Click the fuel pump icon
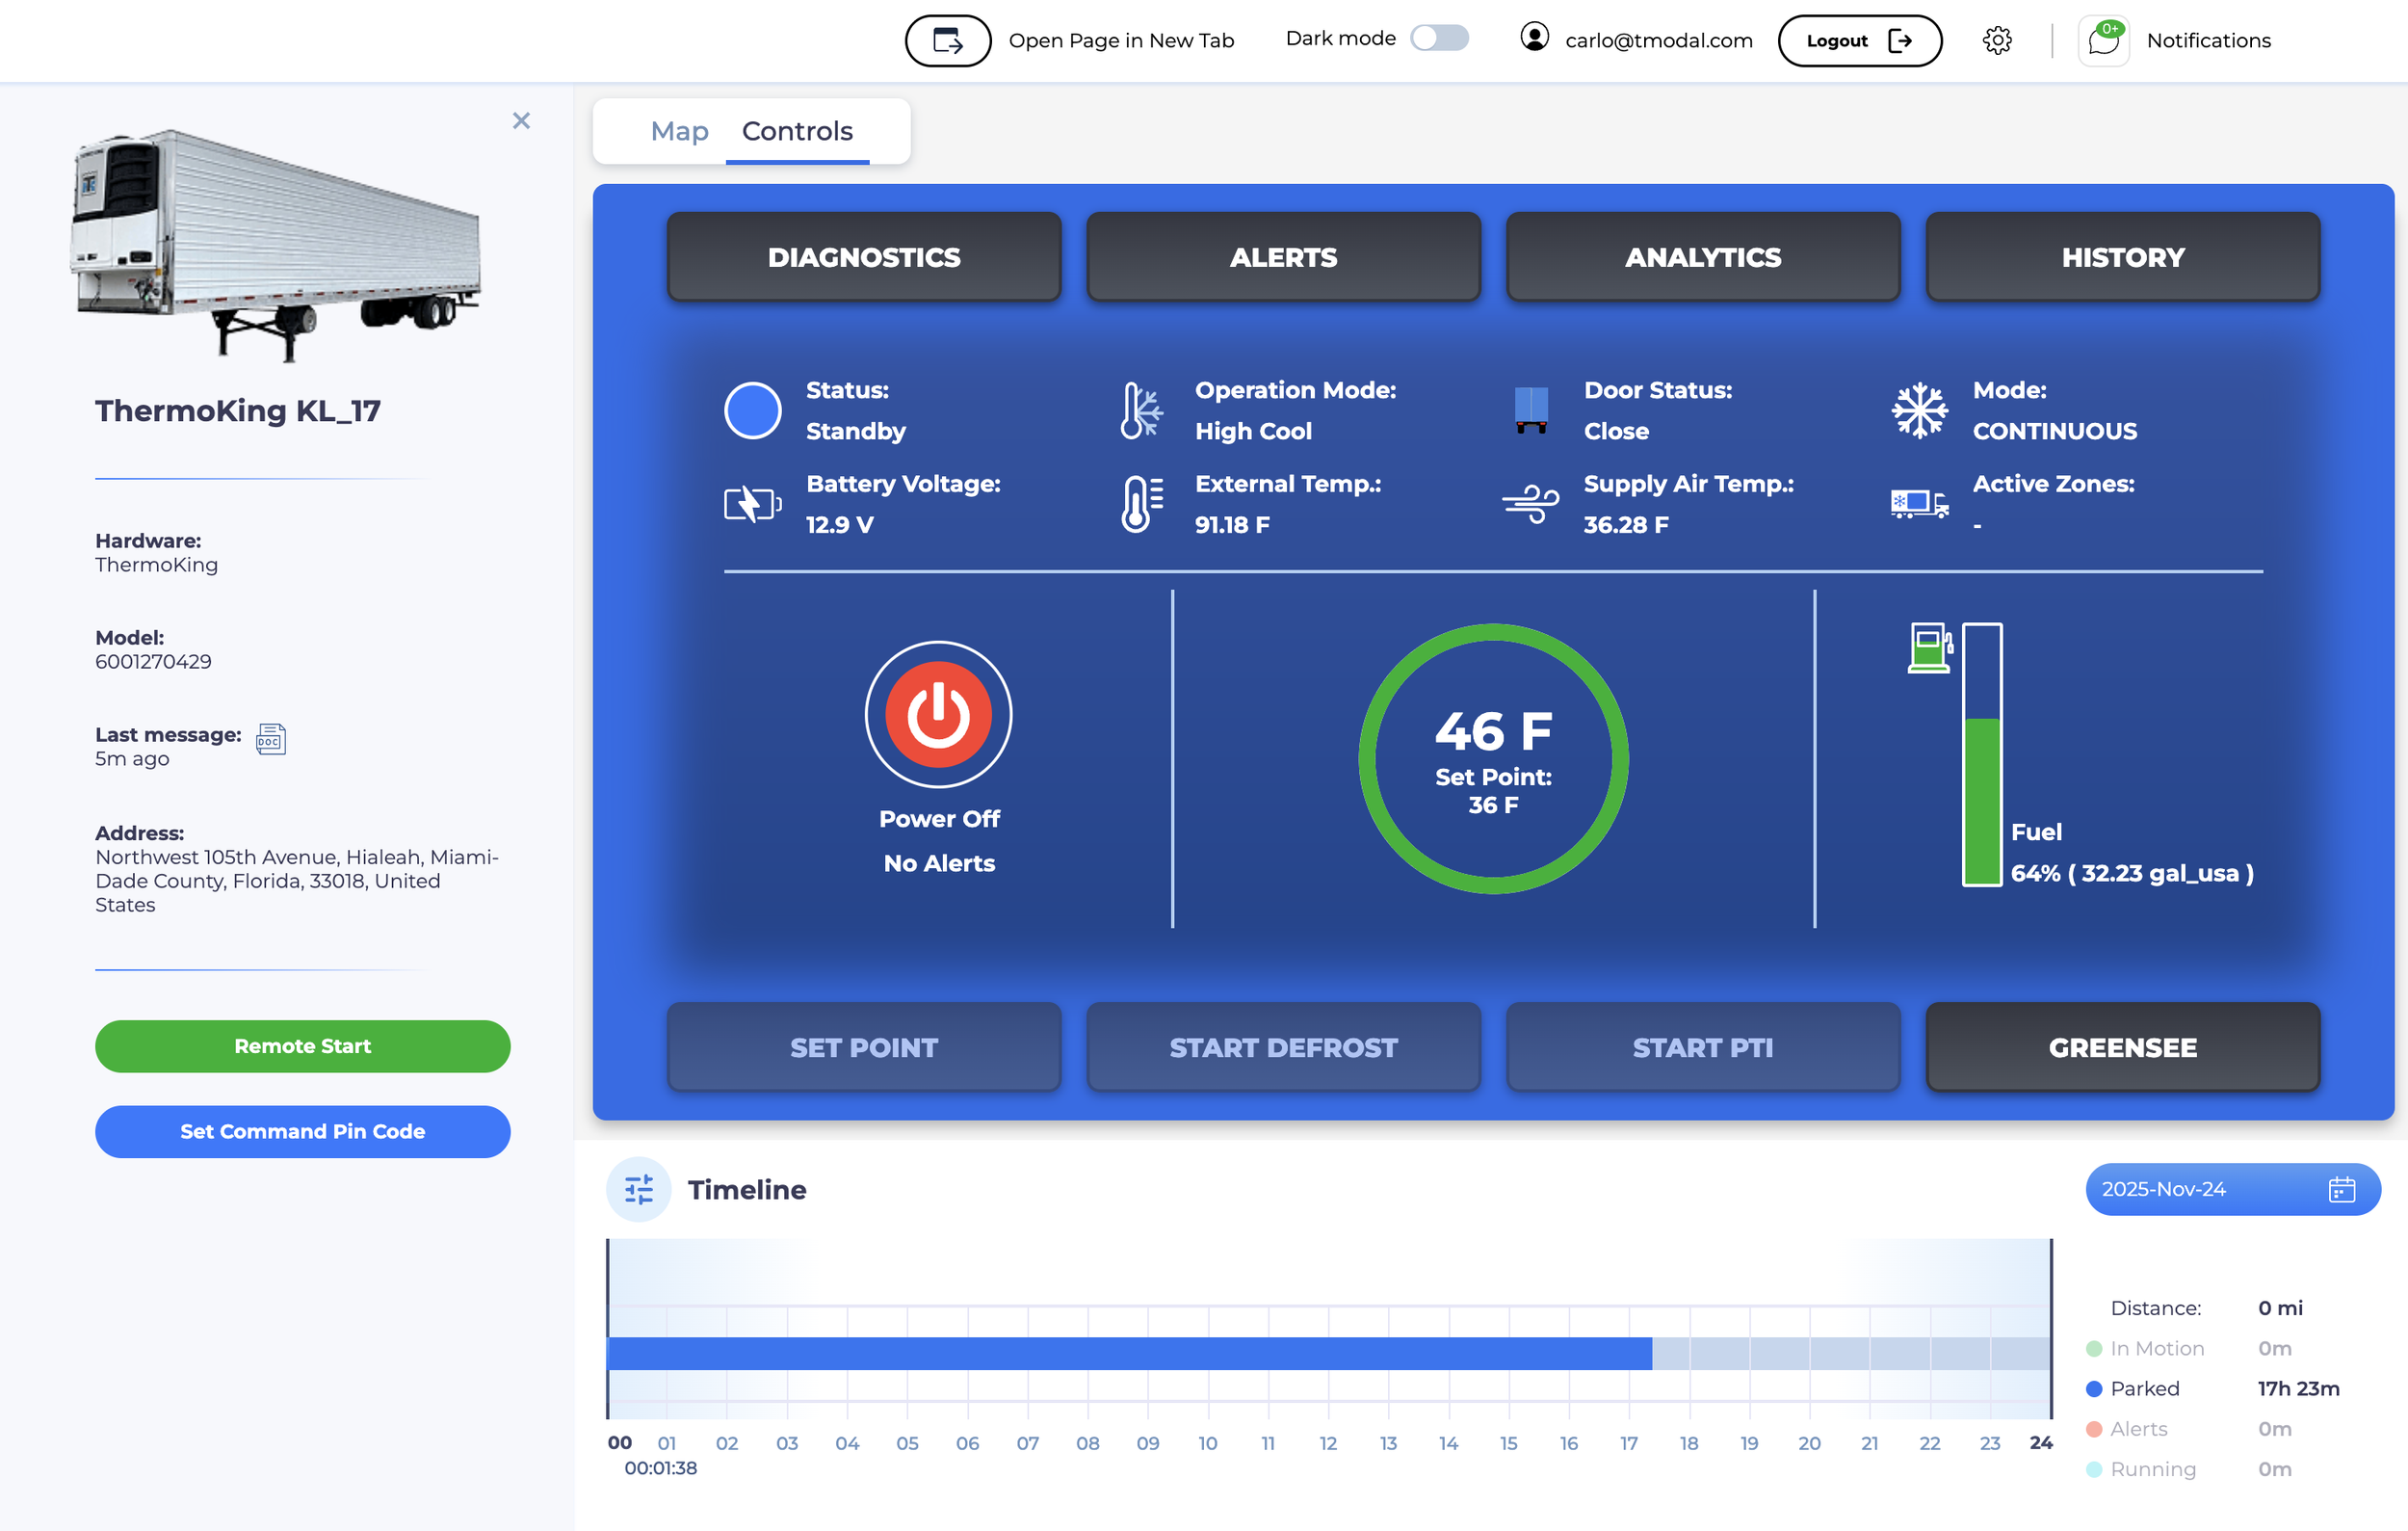Screen dimensions: 2408x1531 pyautogui.click(x=1929, y=648)
